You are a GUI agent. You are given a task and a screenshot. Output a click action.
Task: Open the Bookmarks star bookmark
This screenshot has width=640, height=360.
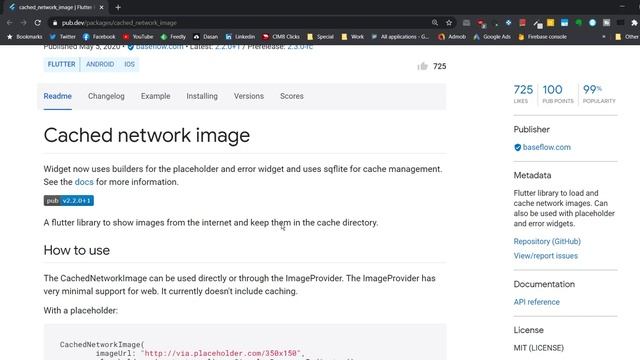(x=25, y=37)
